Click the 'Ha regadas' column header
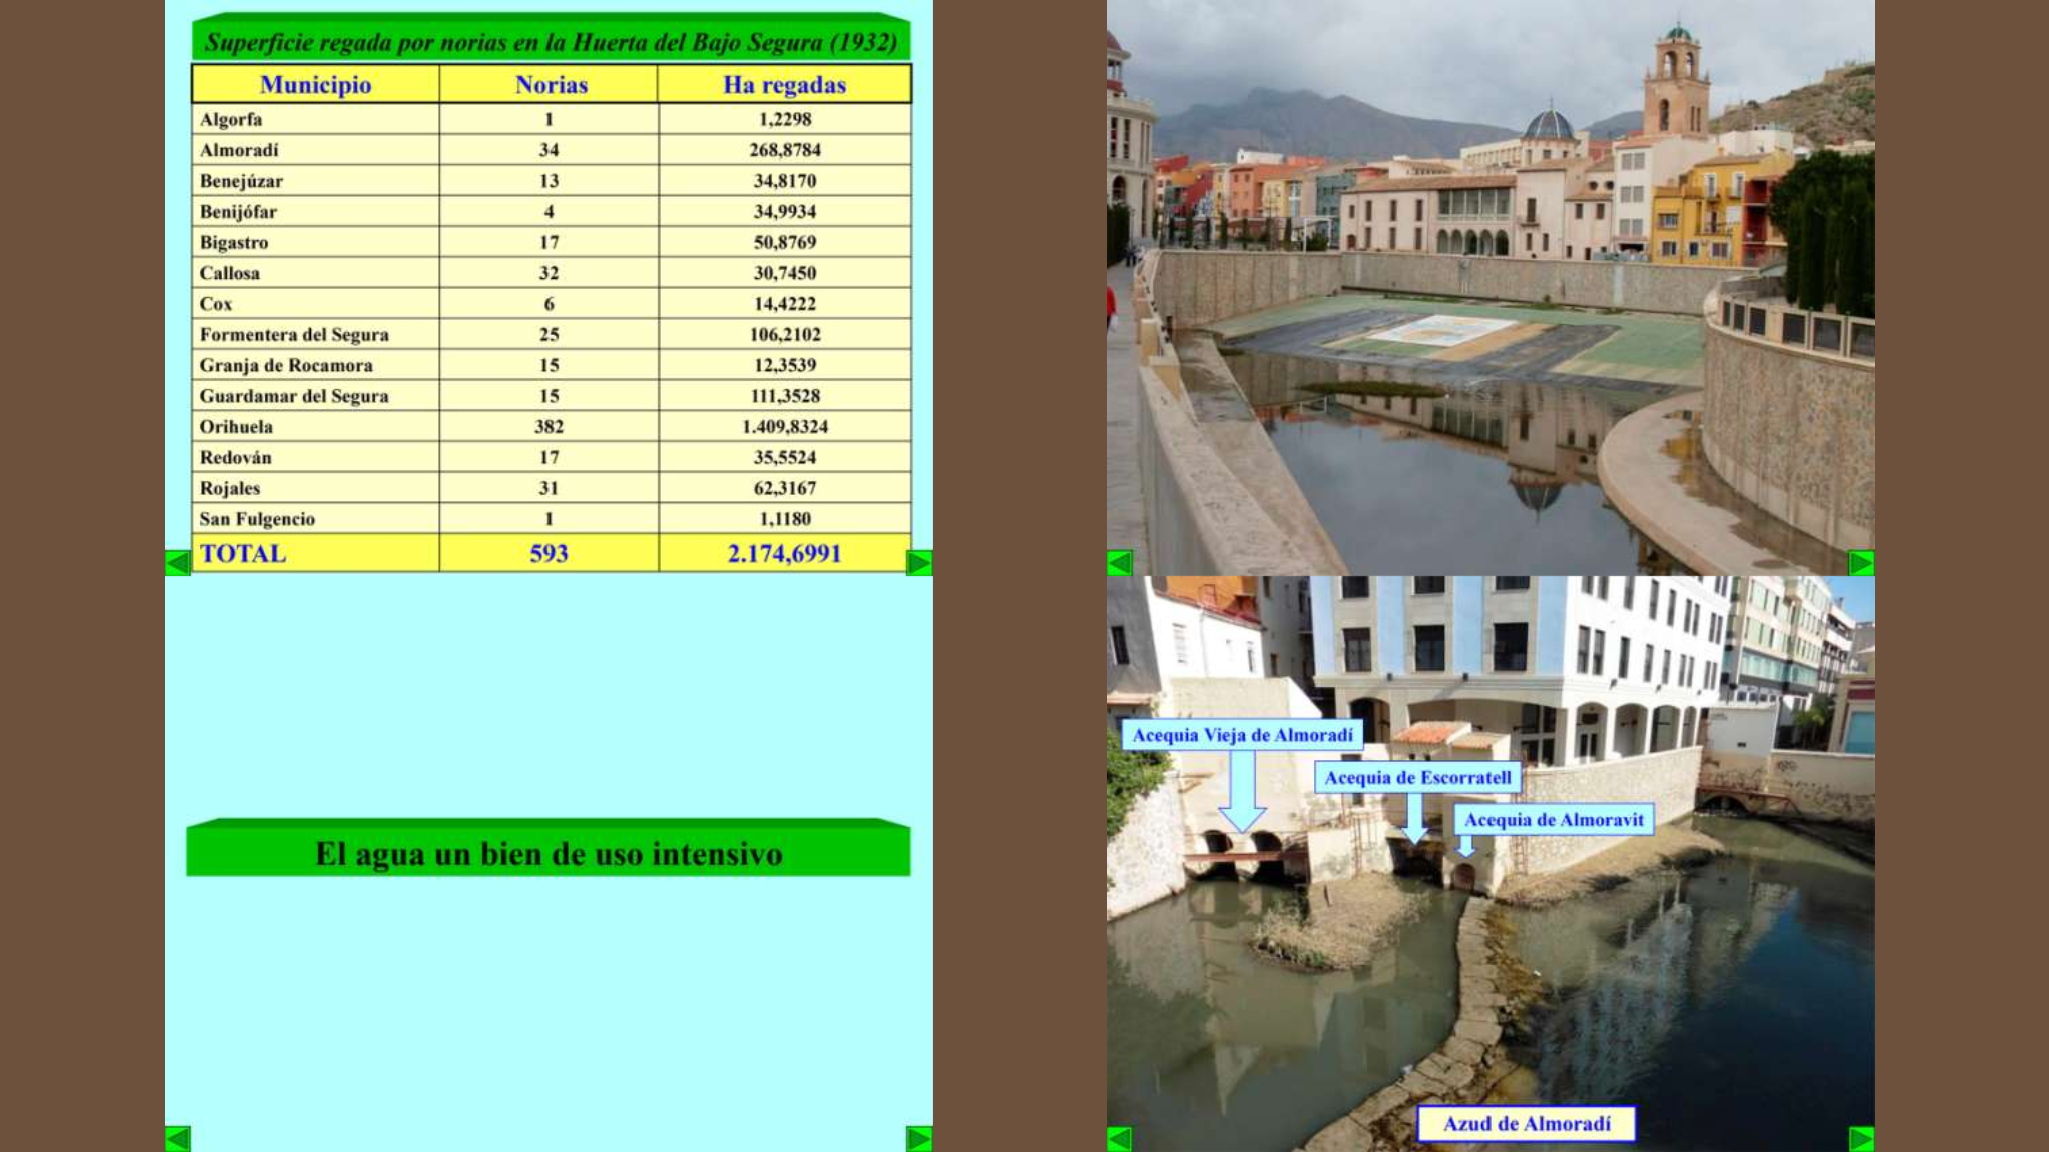Image resolution: width=2049 pixels, height=1152 pixels. pos(785,84)
